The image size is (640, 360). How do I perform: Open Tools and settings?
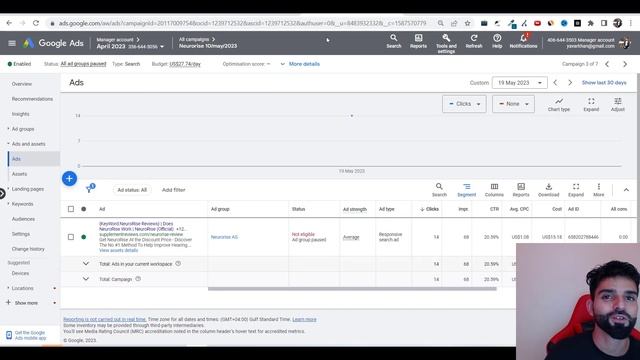[446, 43]
